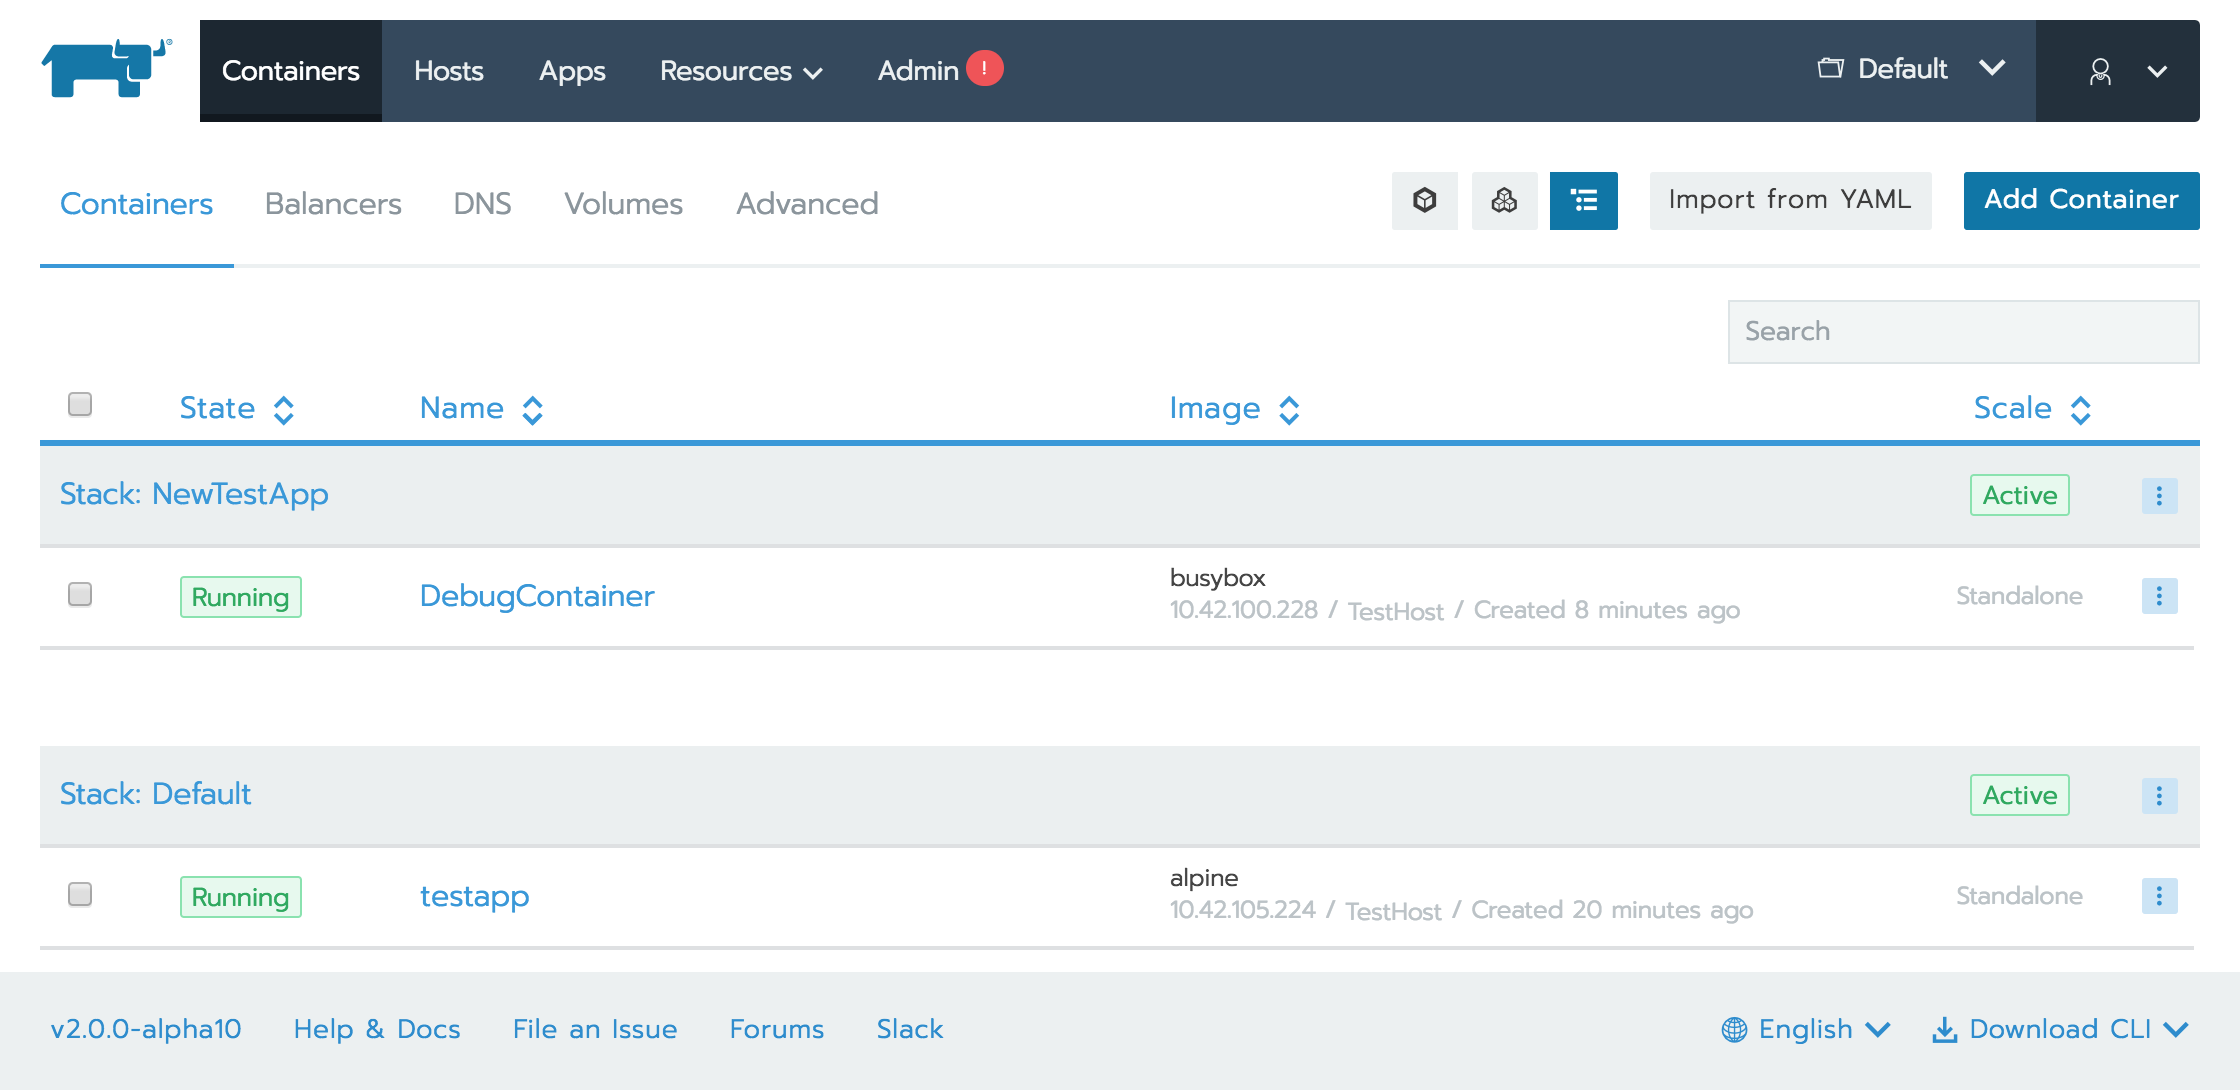Click the Running badge for DebugContainer
Image resolution: width=2240 pixels, height=1090 pixels.
[240, 597]
